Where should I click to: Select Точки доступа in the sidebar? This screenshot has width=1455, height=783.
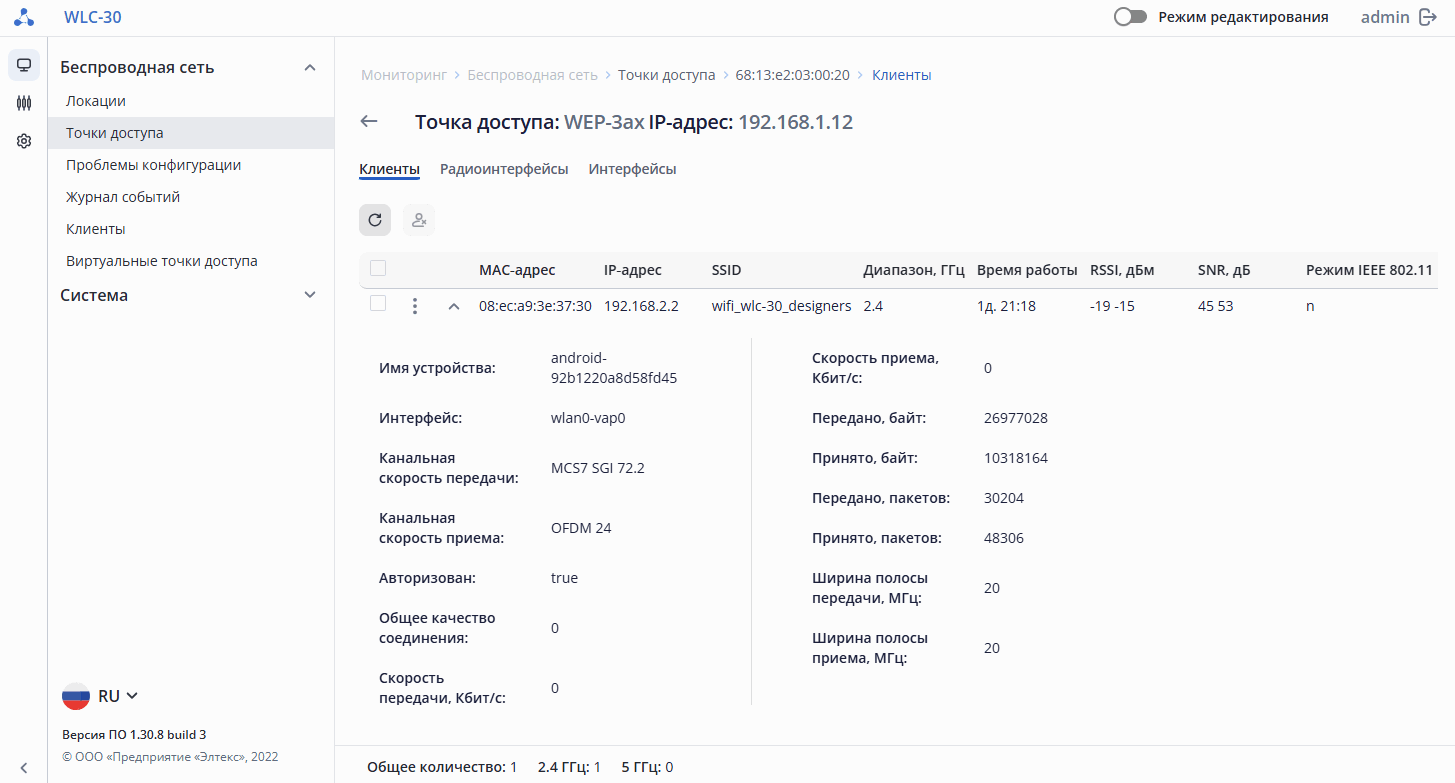(x=191, y=133)
